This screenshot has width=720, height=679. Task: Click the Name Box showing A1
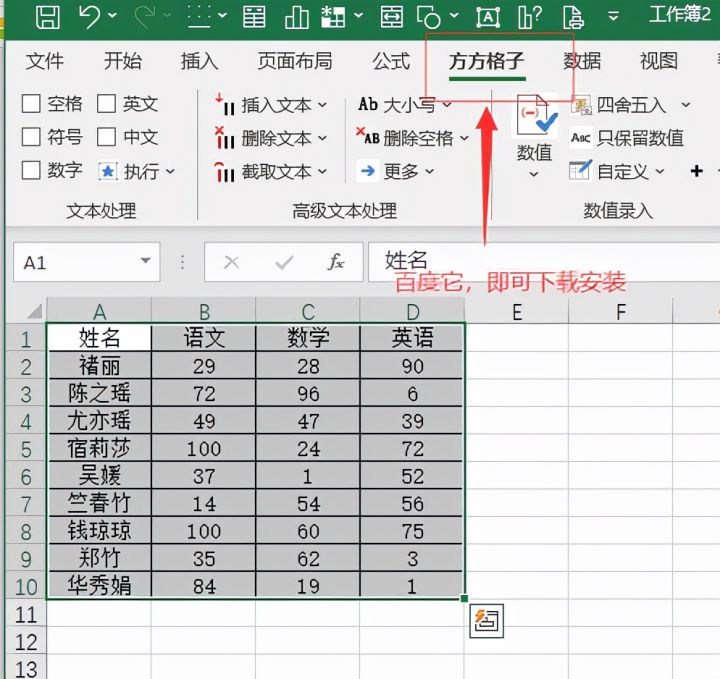tap(87, 262)
